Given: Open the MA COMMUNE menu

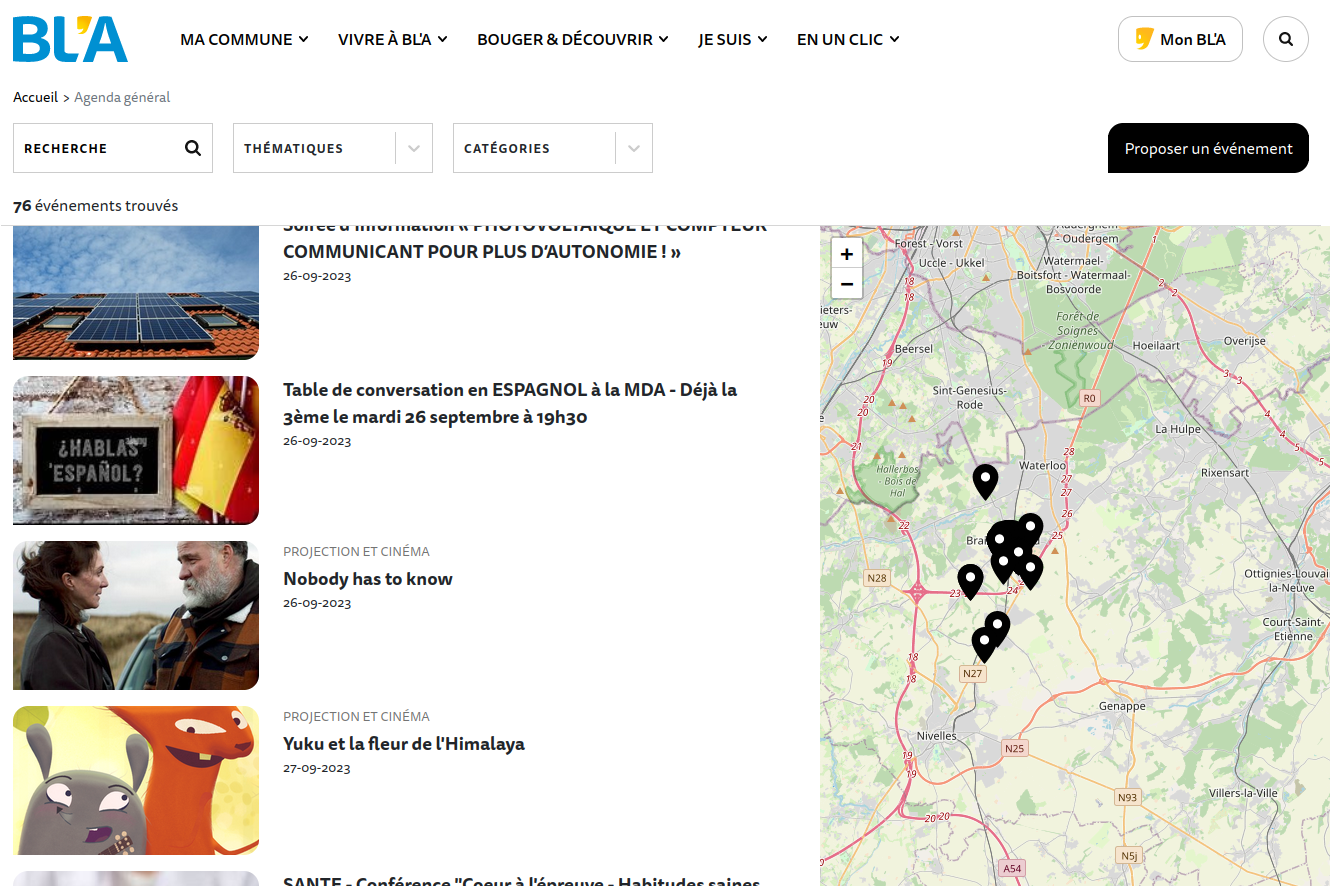Looking at the screenshot, I should 244,39.
